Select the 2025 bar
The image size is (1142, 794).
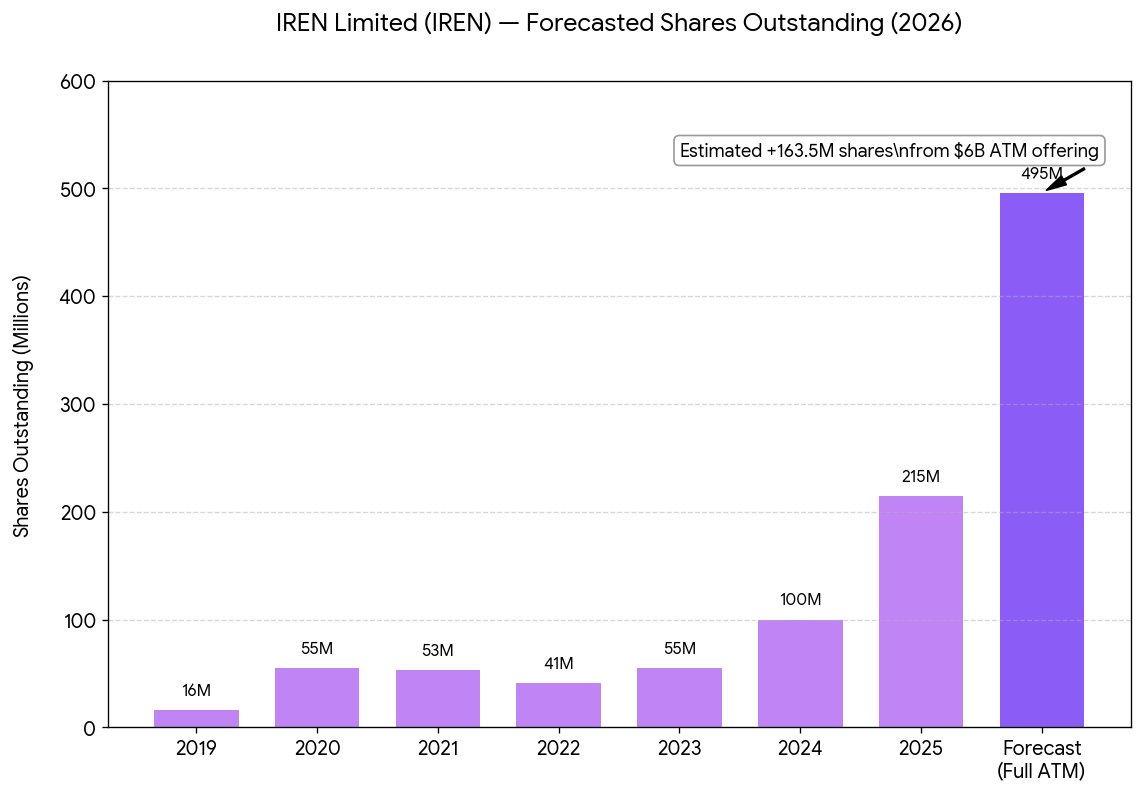[x=921, y=612]
